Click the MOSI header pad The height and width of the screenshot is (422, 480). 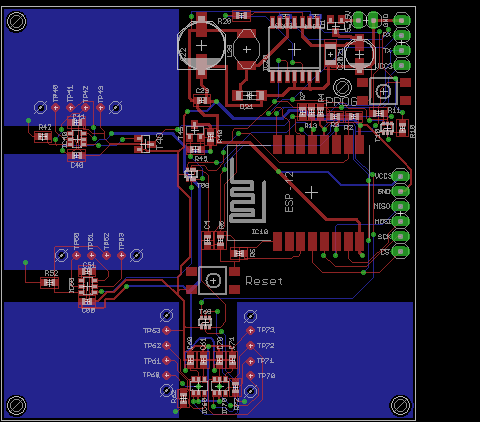401,221
